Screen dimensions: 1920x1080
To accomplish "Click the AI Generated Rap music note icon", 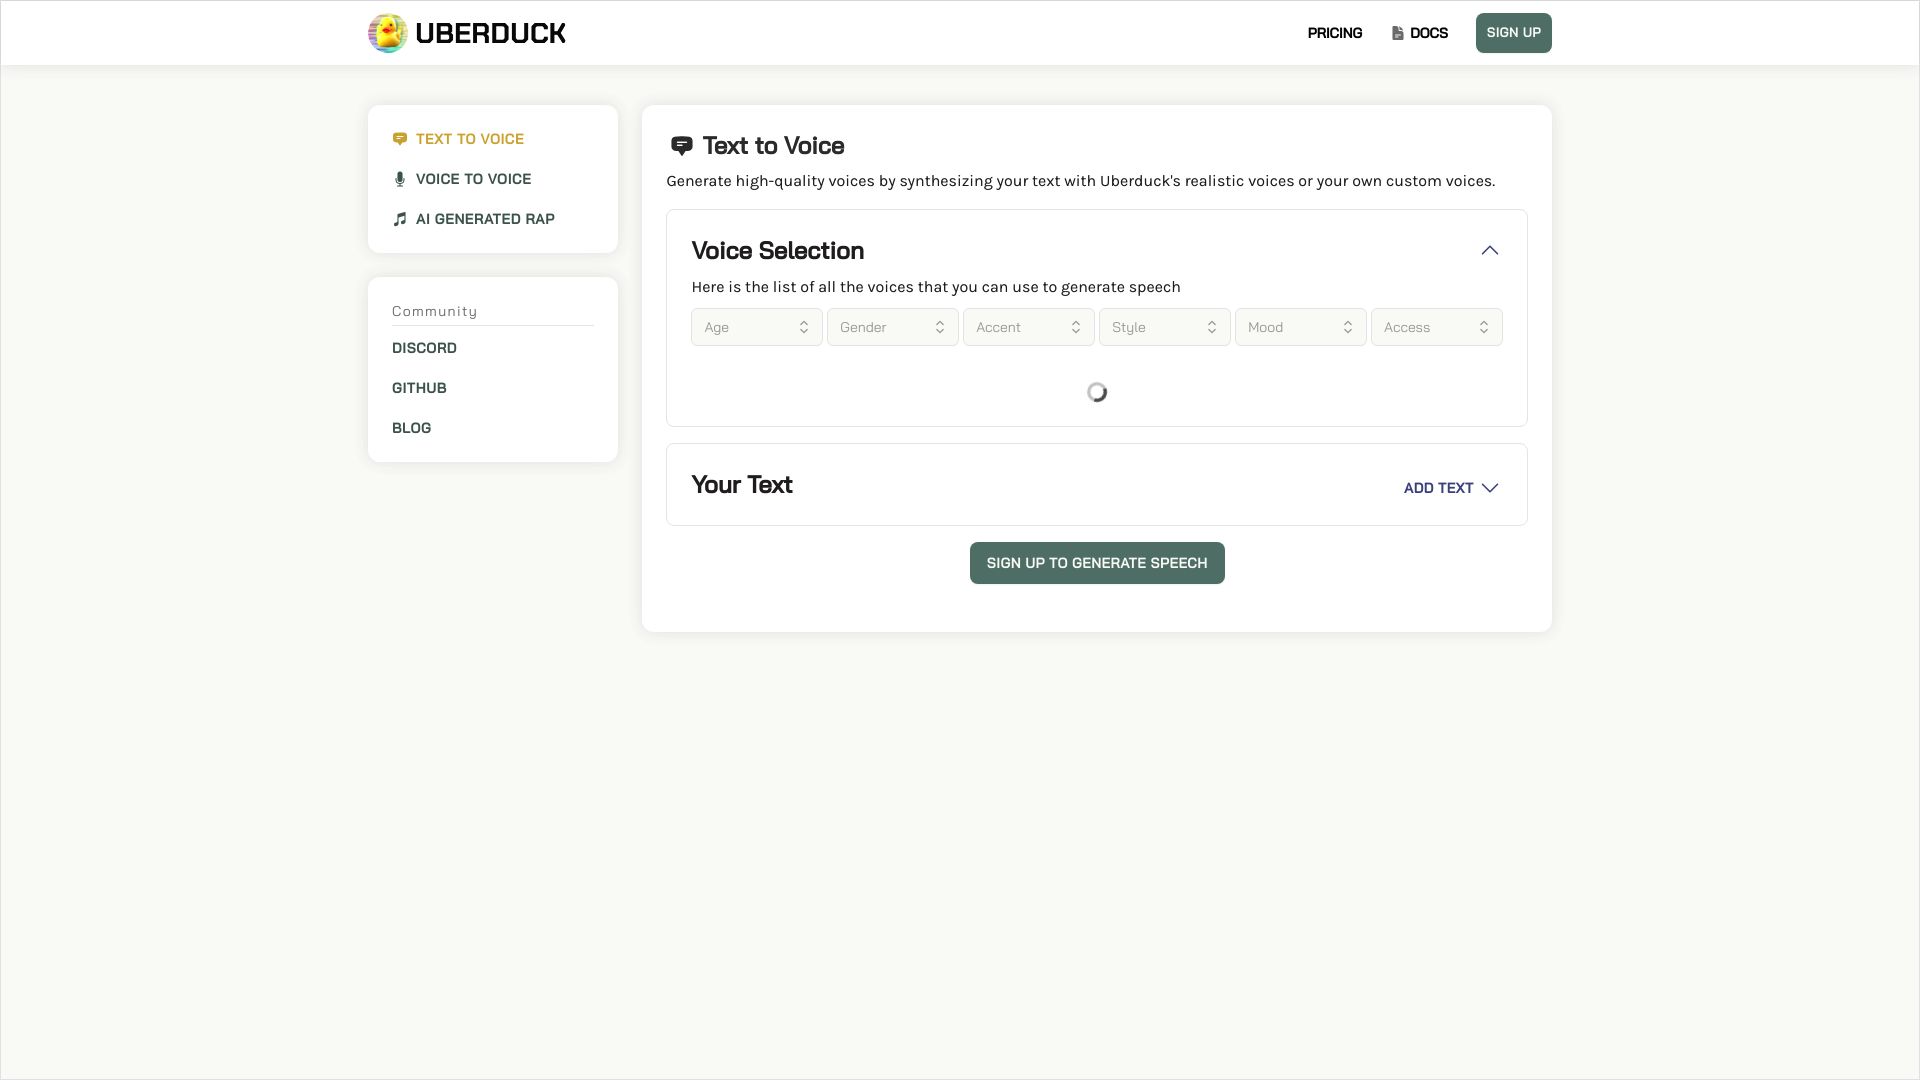I will [x=400, y=219].
